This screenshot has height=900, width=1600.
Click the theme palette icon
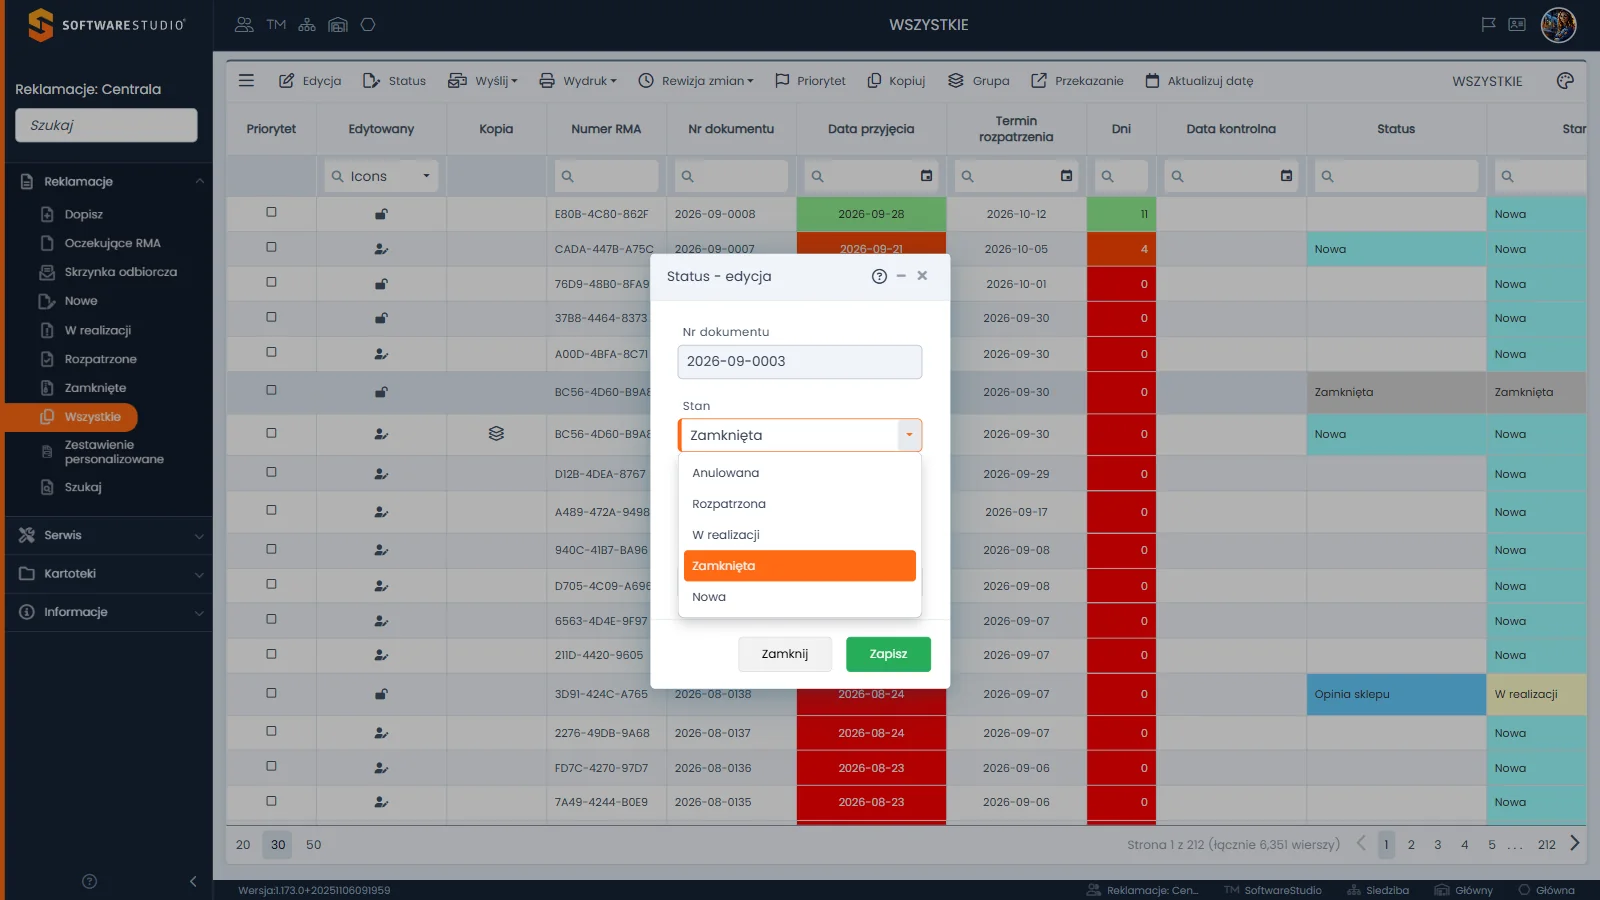(1565, 80)
